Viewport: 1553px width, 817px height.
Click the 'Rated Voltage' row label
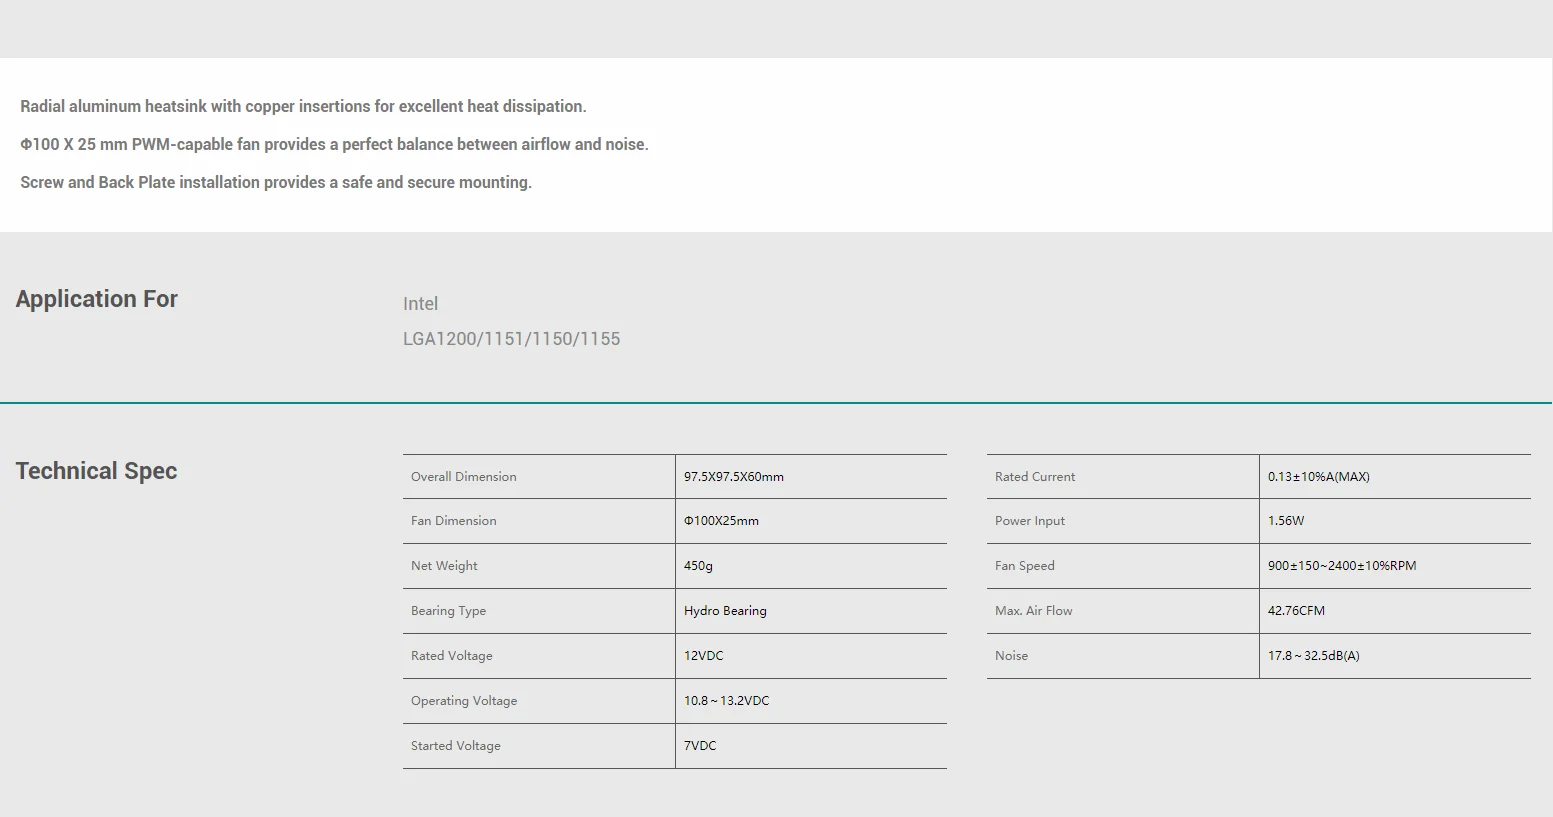(x=451, y=656)
